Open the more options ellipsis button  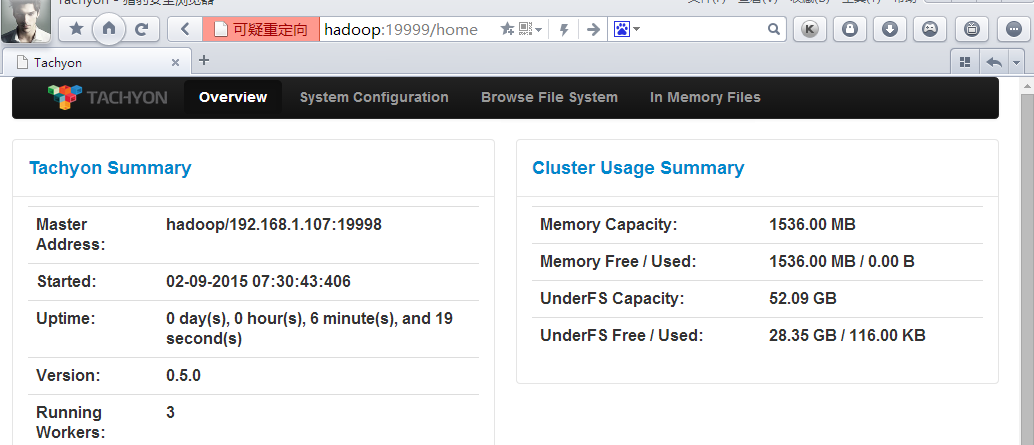[x=1014, y=29]
